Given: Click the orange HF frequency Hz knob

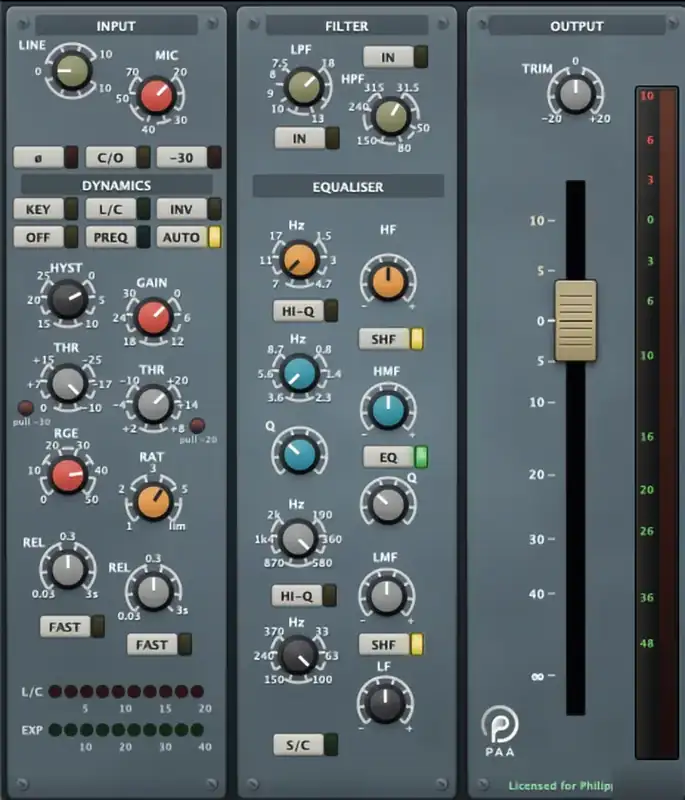Looking at the screenshot, I should coord(299,260).
